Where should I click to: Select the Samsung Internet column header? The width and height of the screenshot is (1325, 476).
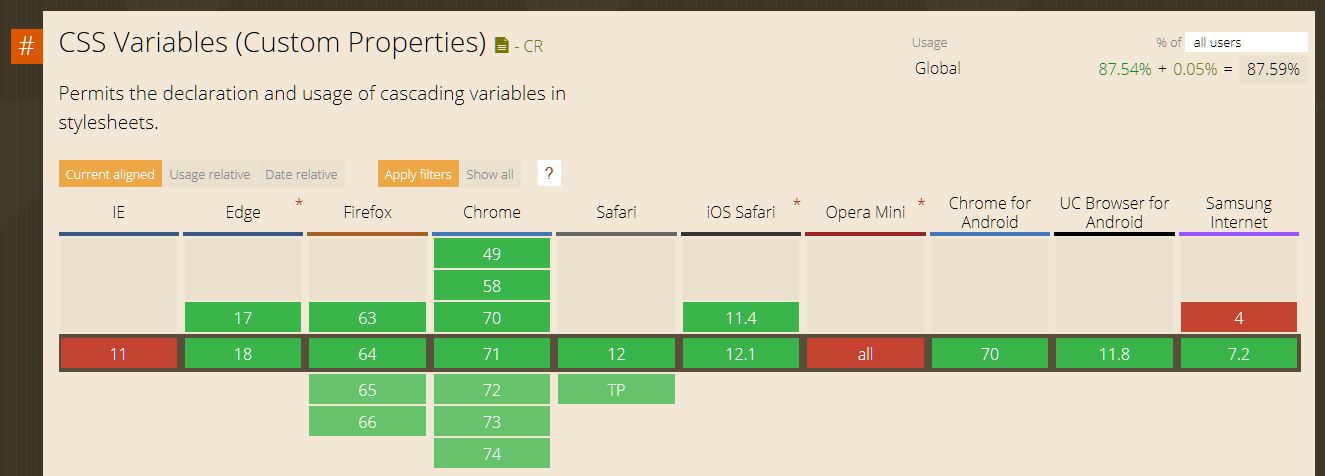[1239, 212]
